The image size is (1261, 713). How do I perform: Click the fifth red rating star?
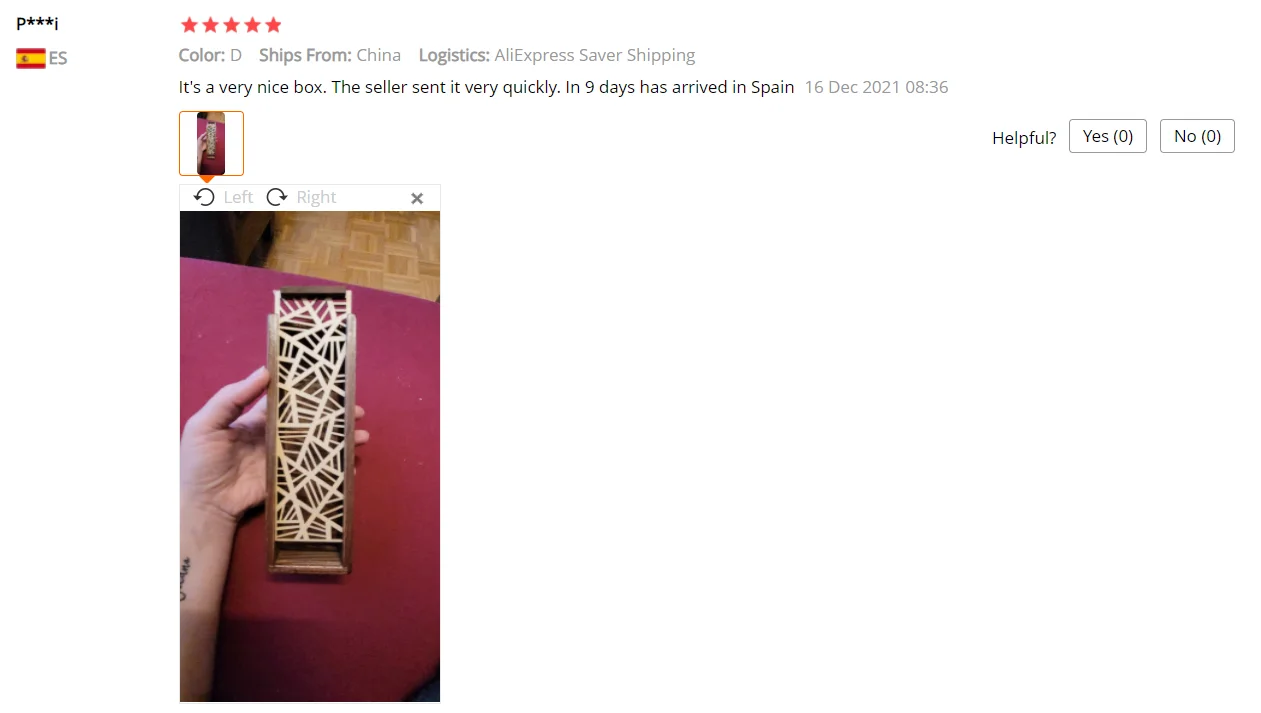point(273,25)
